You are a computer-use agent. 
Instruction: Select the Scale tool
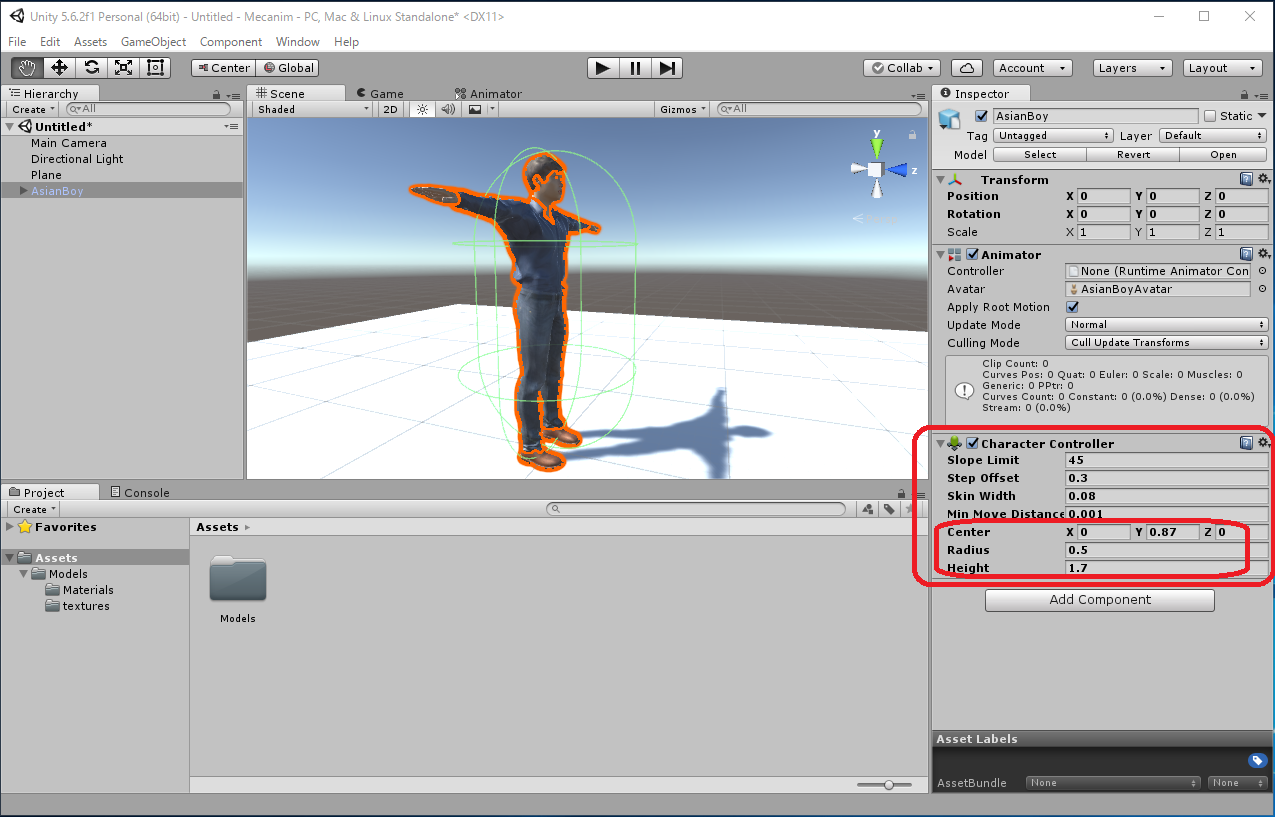pos(123,68)
